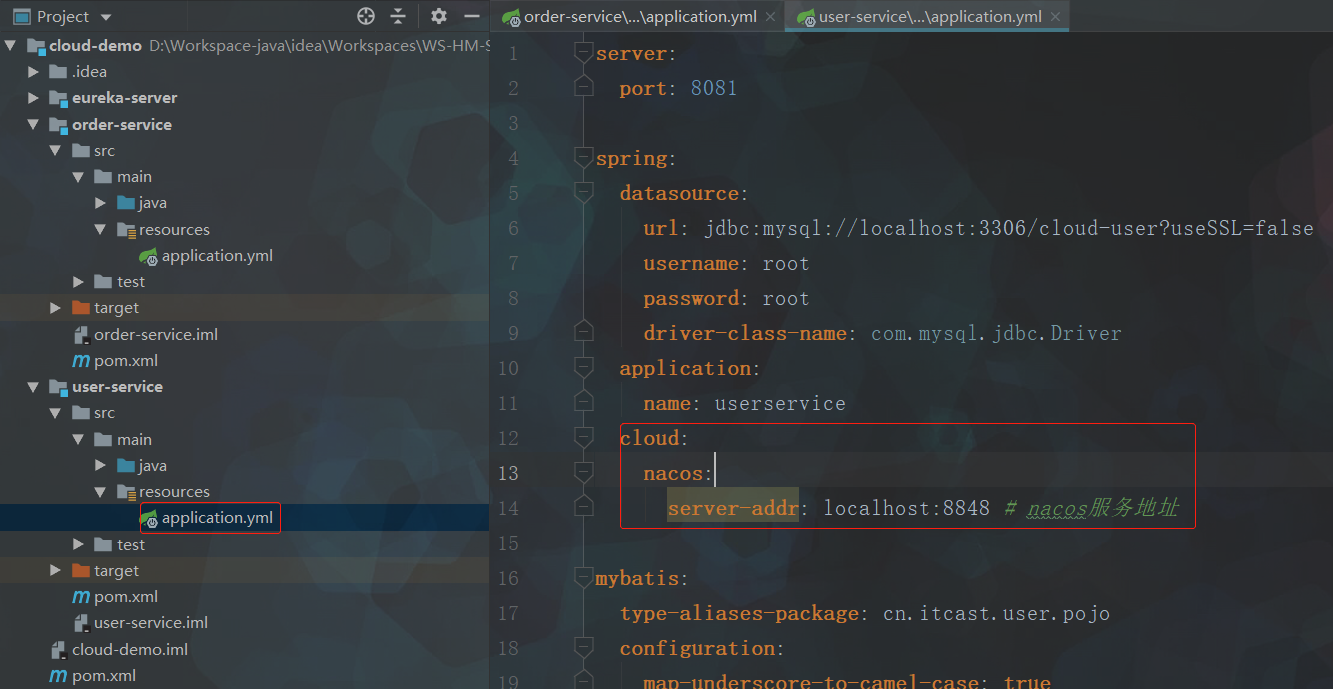Viewport: 1333px width, 689px height.
Task: Collapse the user-service module
Action: [x=34, y=387]
